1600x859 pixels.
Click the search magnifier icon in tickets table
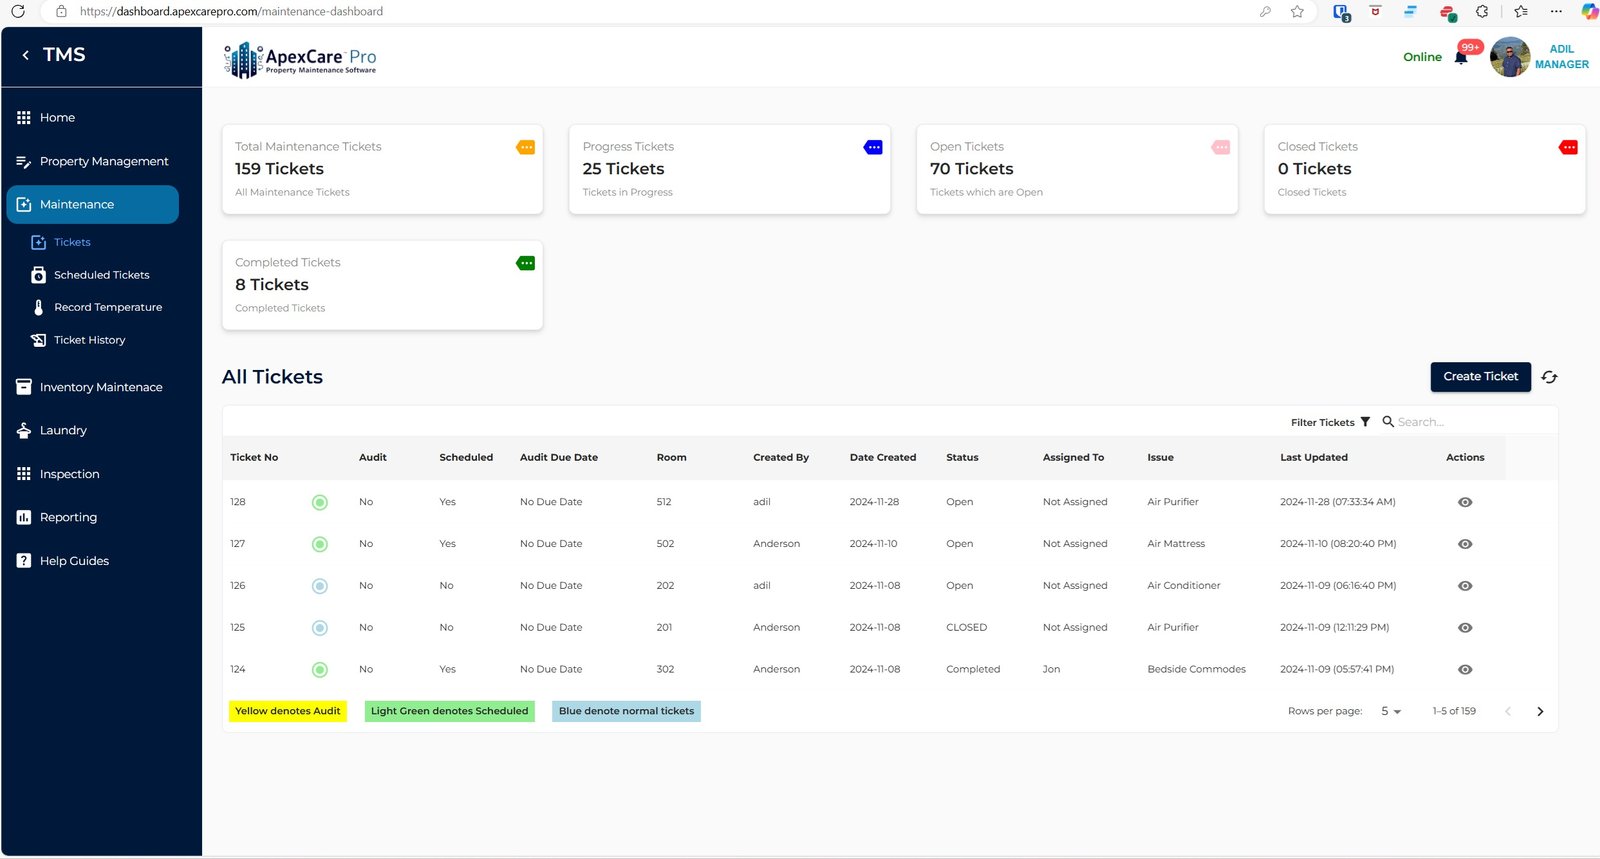point(1388,422)
